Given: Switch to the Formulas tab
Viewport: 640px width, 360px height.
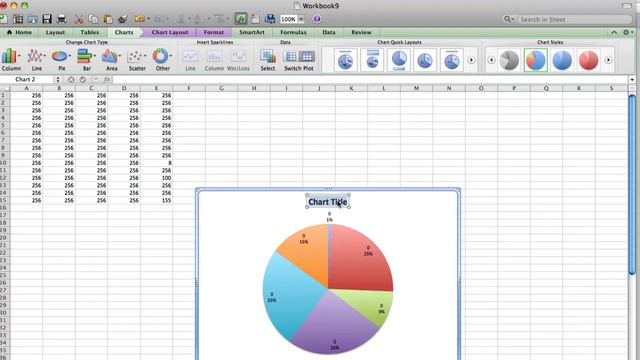Looking at the screenshot, I should point(293,32).
